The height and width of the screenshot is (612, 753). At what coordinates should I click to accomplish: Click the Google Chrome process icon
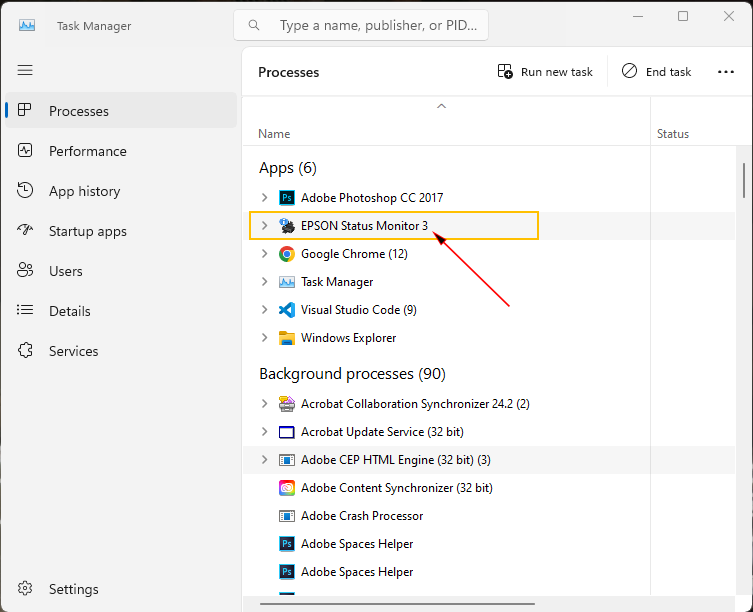(287, 254)
